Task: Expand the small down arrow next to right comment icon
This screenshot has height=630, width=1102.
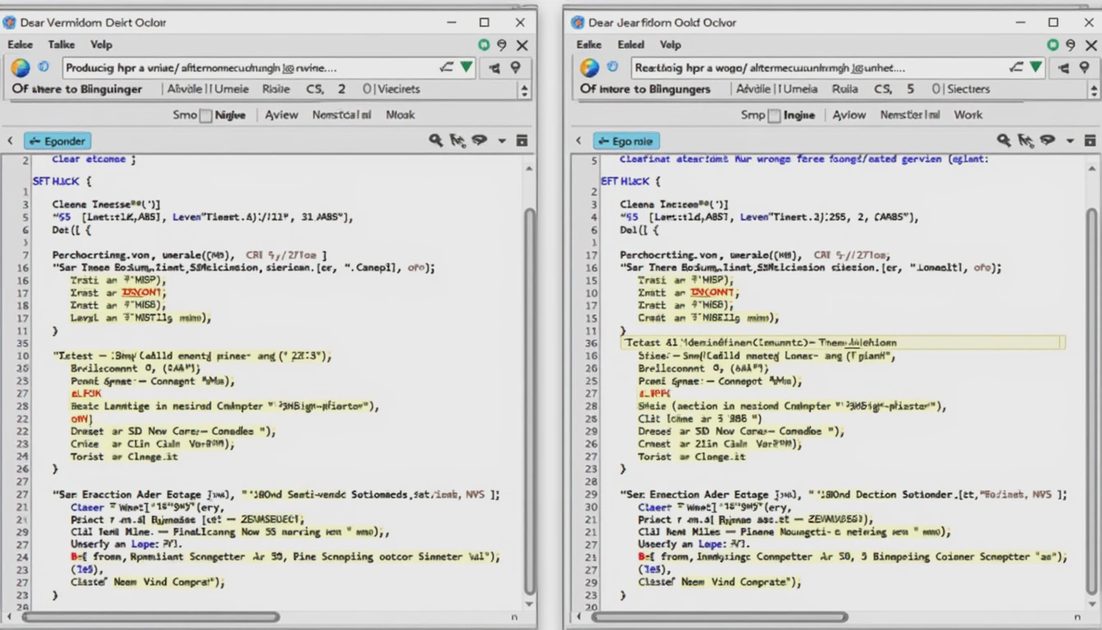Action: click(x=1070, y=141)
